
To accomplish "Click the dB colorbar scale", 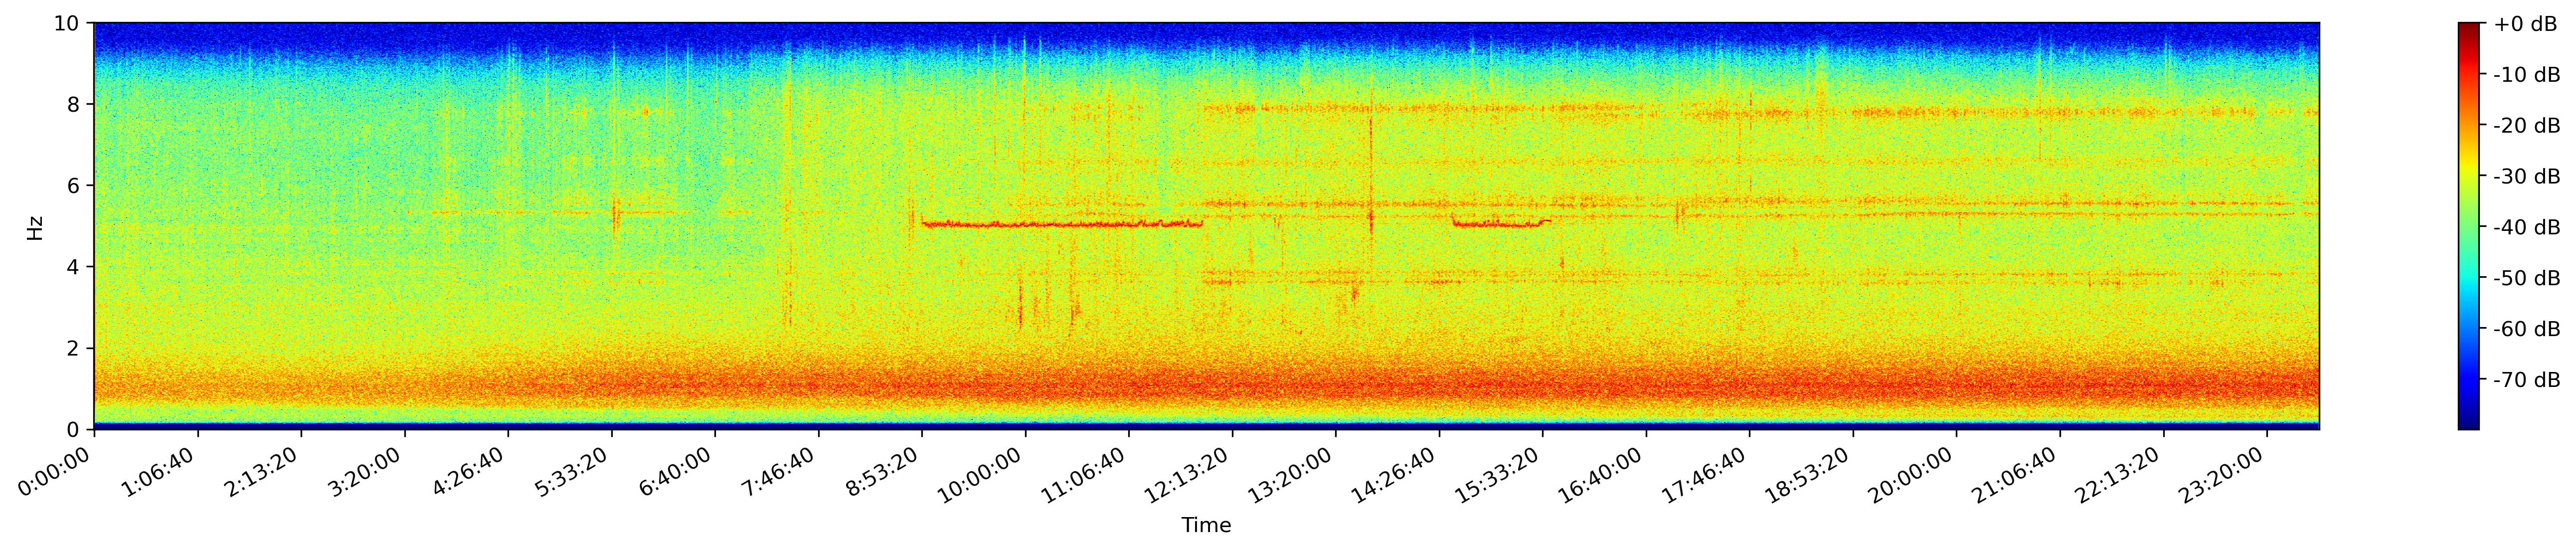I will (x=2469, y=226).
